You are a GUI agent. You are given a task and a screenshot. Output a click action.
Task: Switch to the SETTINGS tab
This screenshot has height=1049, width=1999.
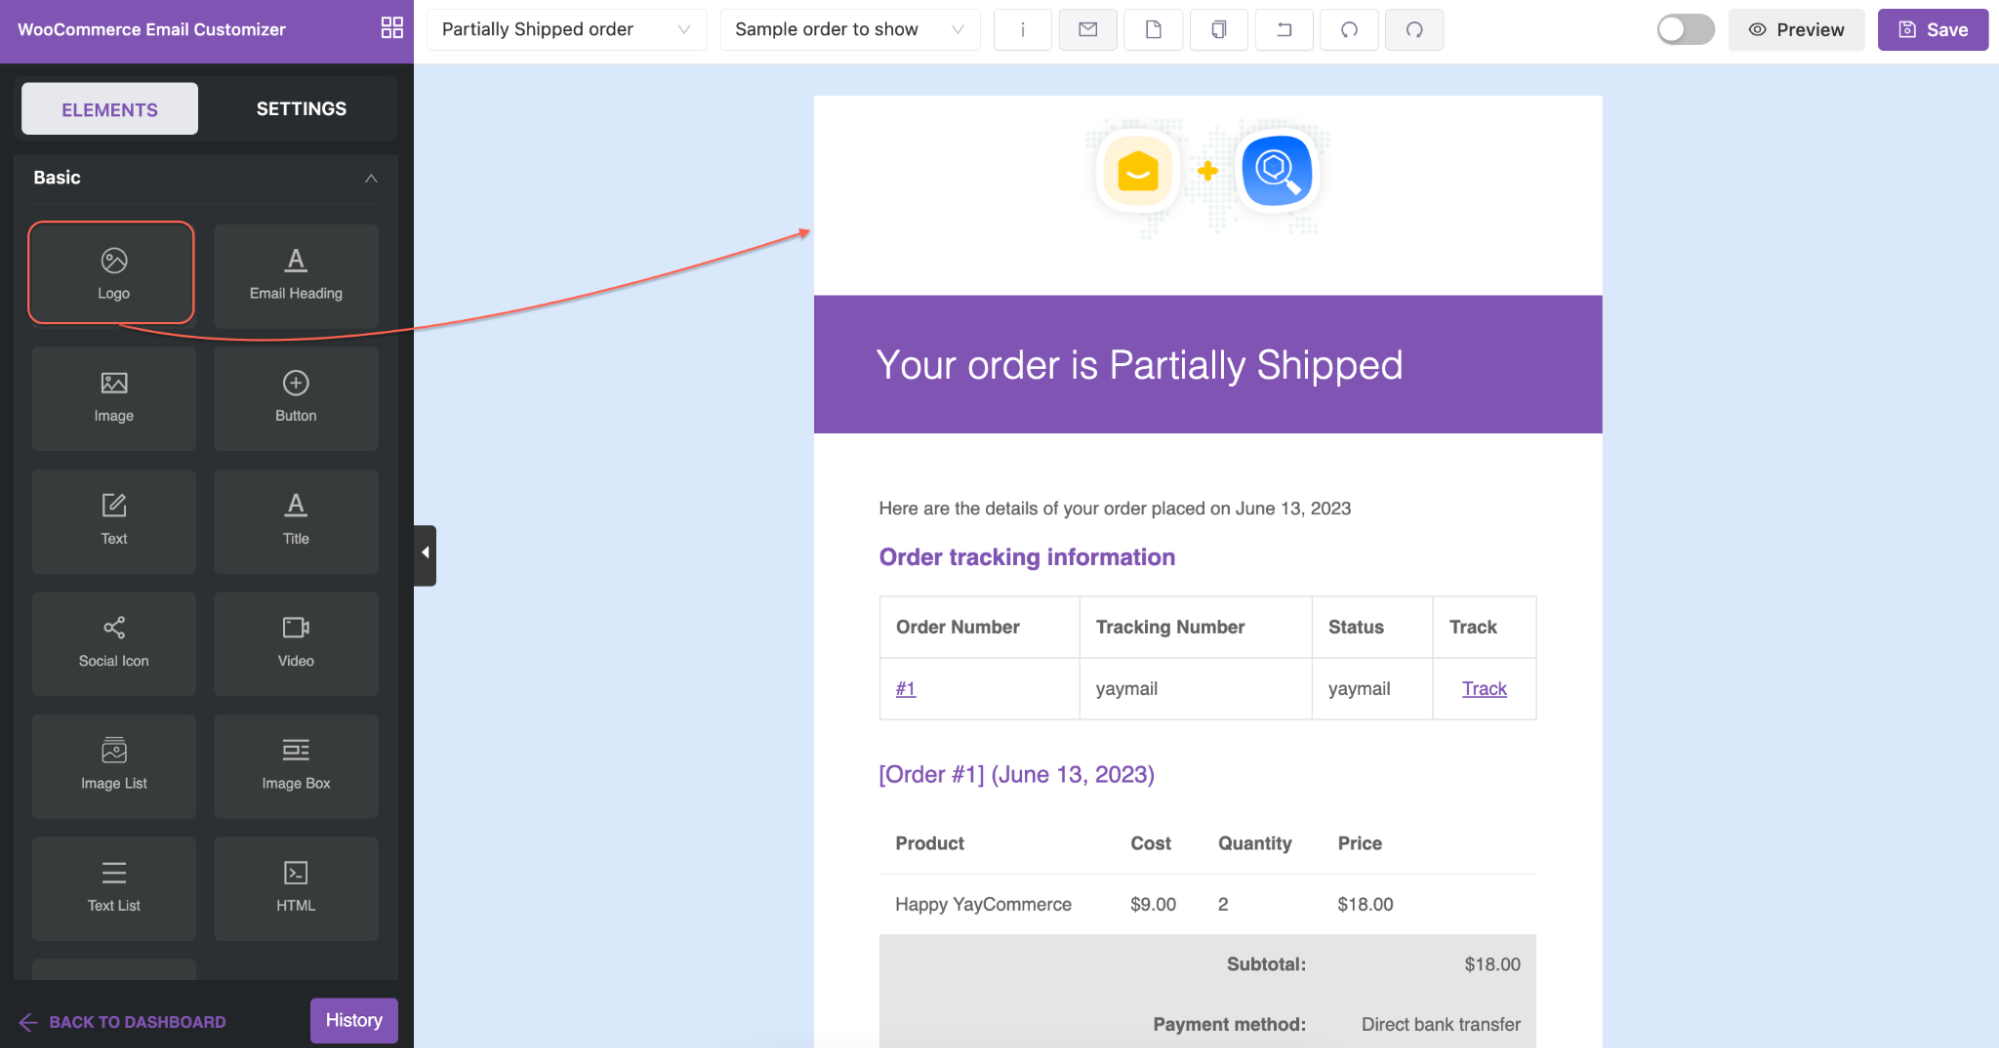(x=301, y=109)
